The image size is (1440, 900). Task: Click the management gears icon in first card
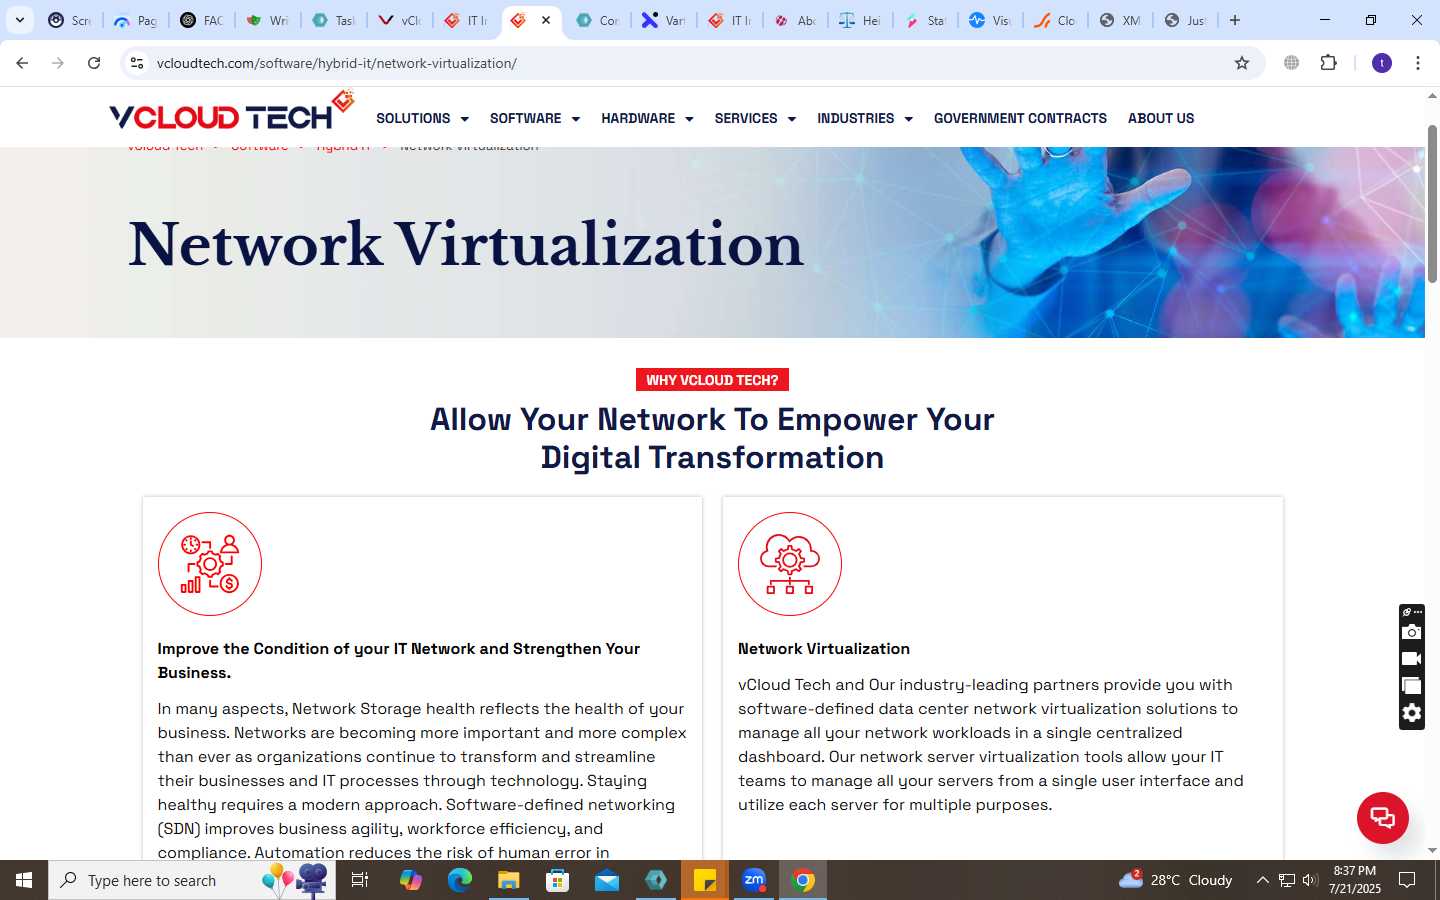tap(210, 564)
